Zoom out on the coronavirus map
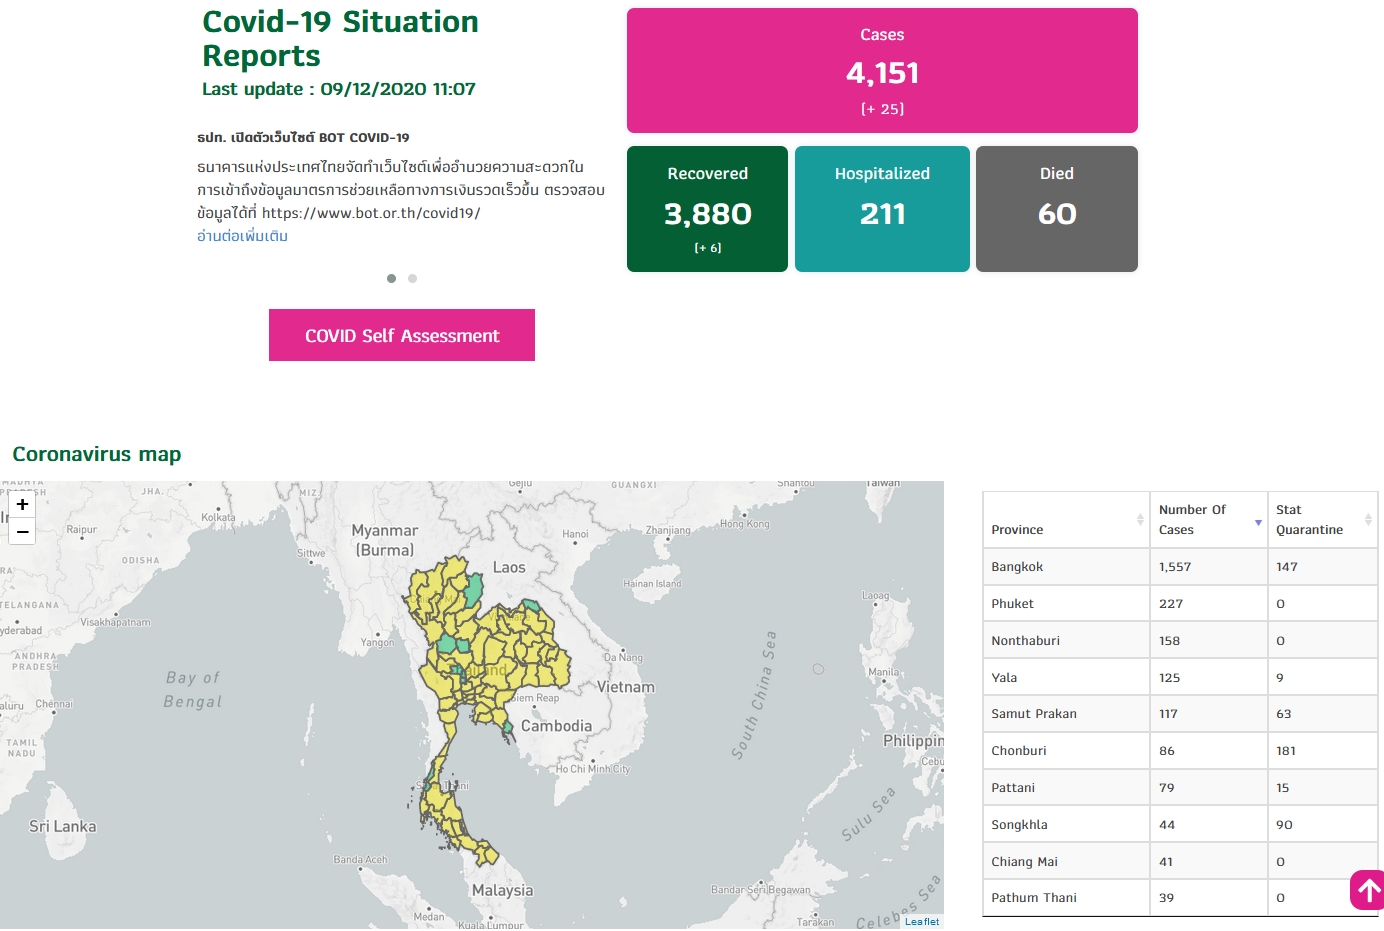 coord(22,532)
